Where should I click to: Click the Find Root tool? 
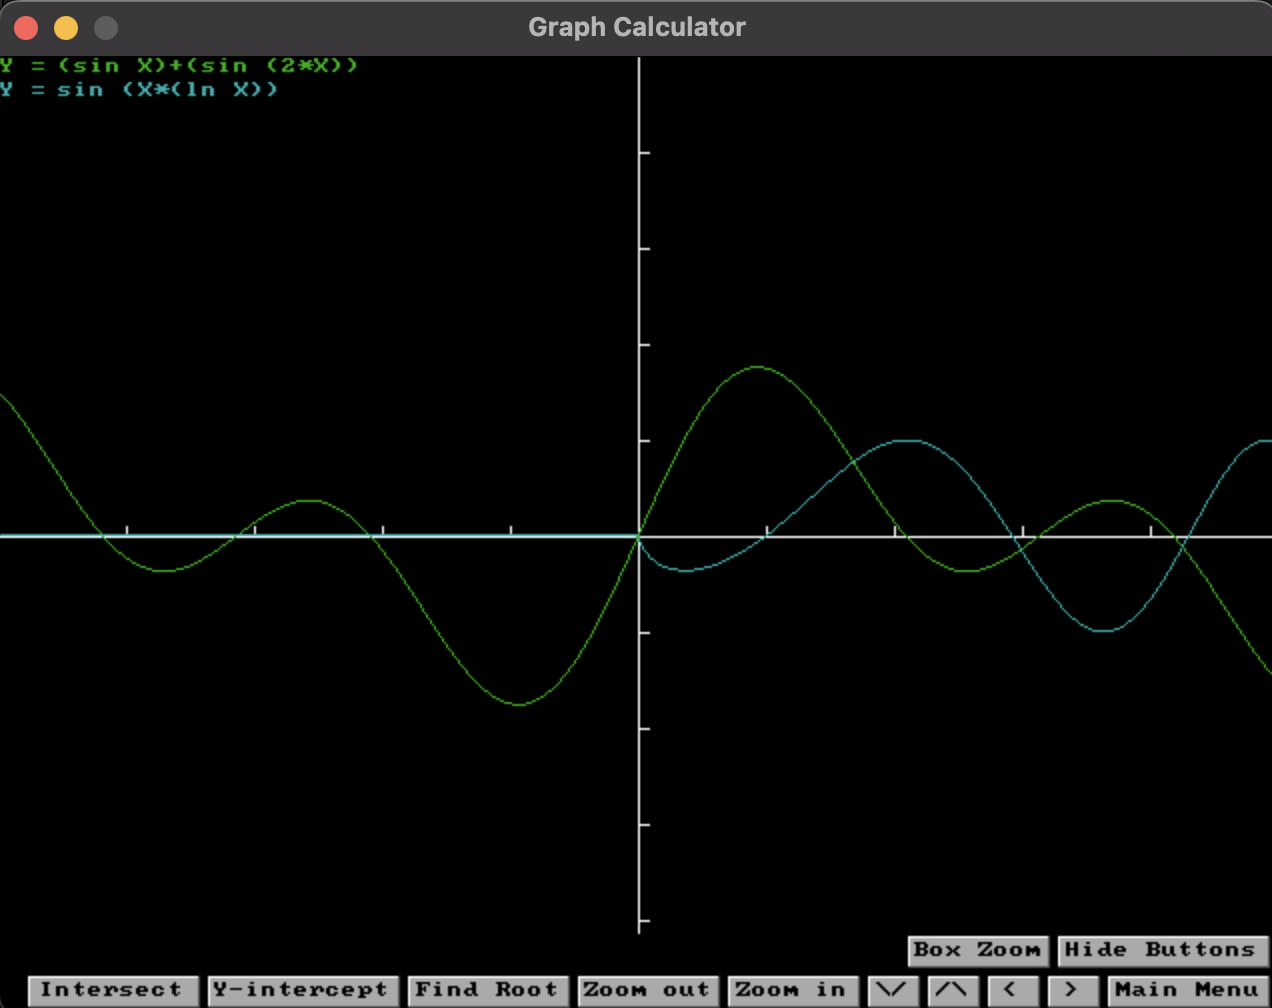[488, 991]
